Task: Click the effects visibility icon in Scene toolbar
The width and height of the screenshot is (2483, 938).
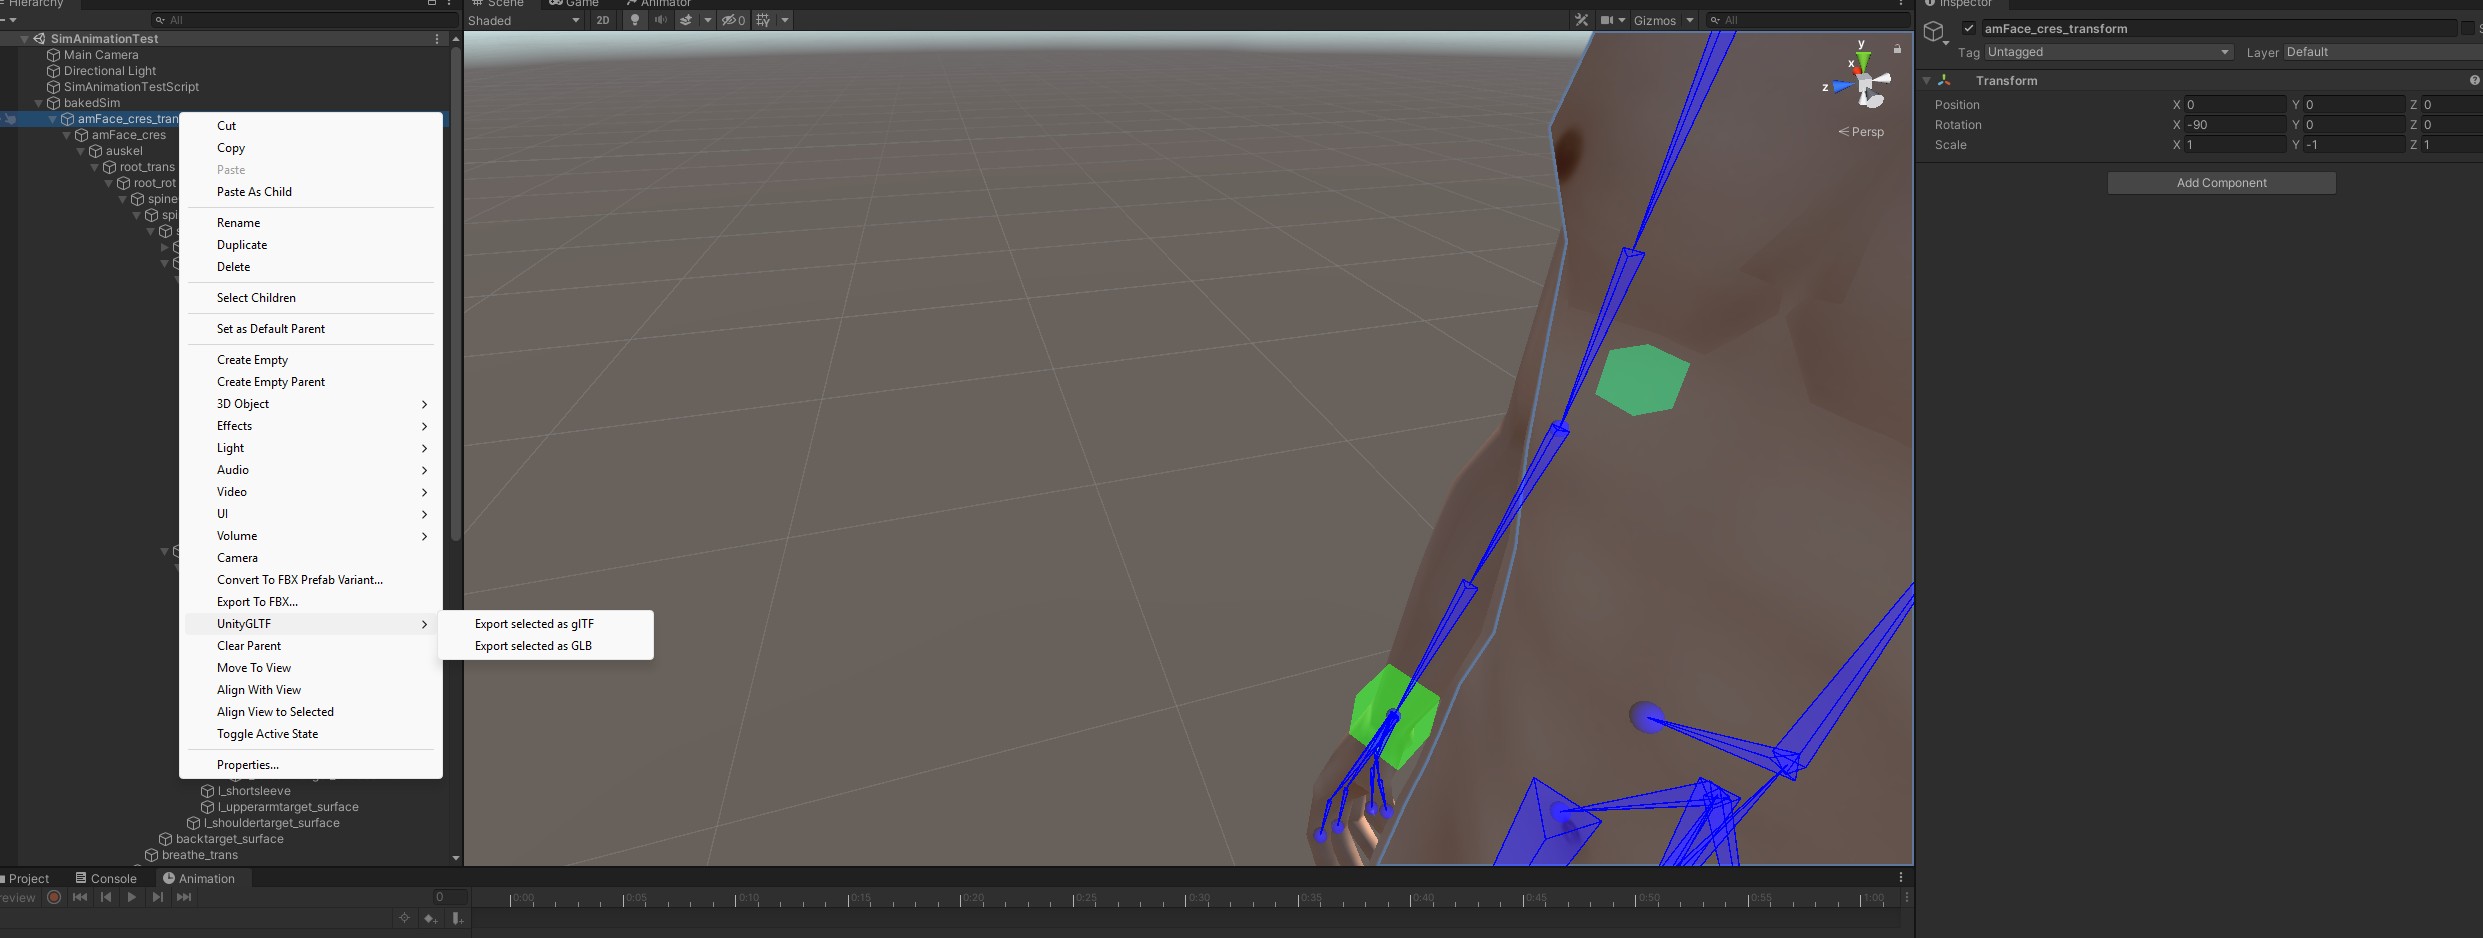Action: point(686,20)
